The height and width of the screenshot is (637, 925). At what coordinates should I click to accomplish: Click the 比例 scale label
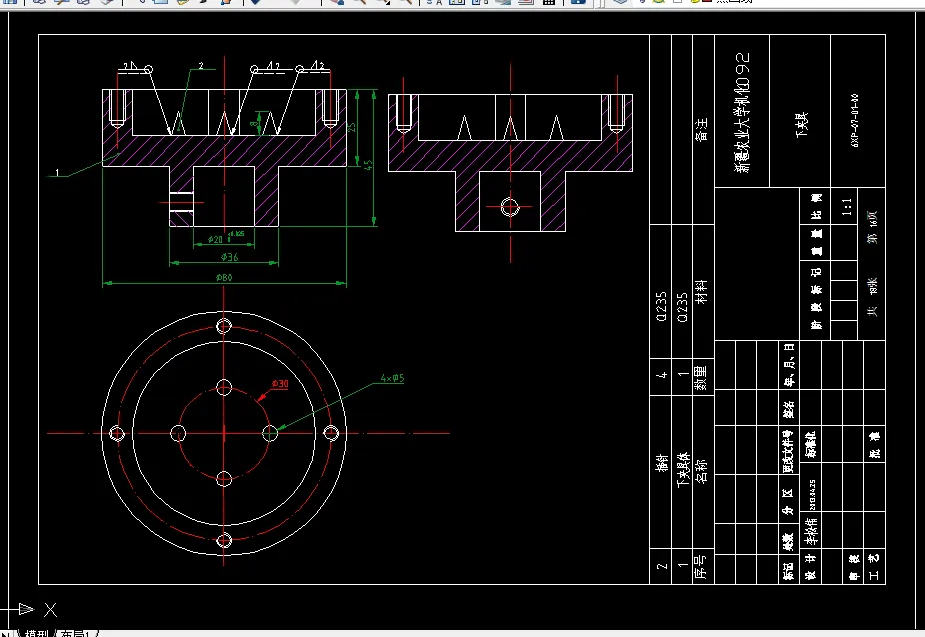(816, 205)
